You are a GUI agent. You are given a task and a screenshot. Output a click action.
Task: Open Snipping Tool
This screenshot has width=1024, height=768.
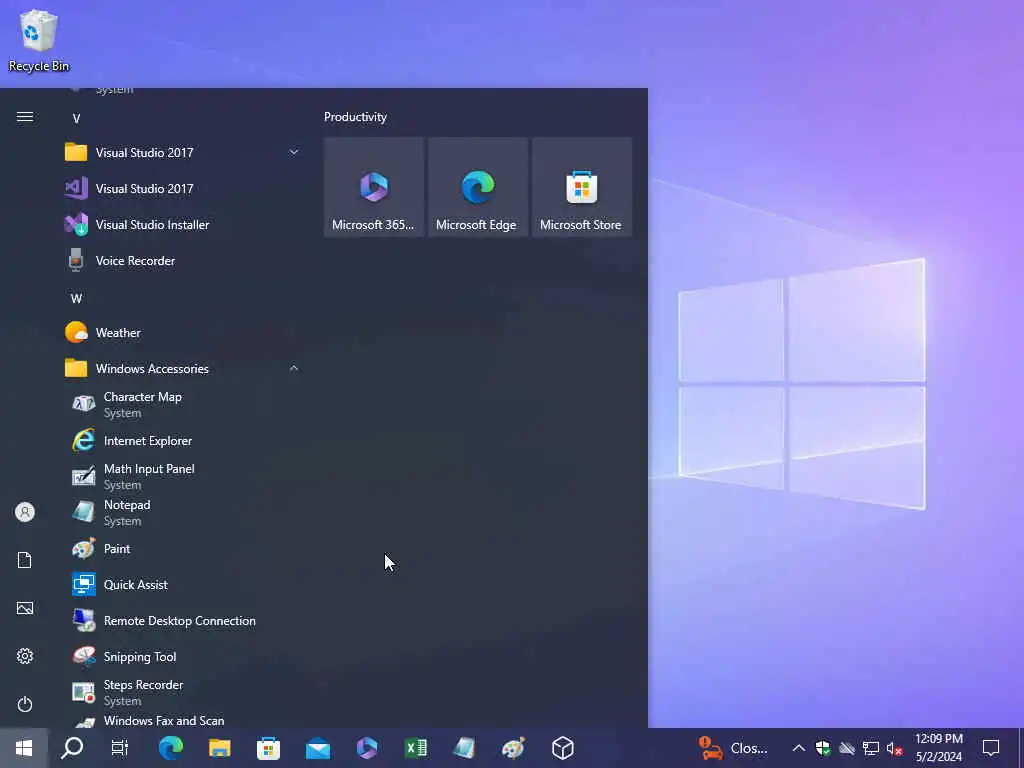pyautogui.click(x=183, y=656)
